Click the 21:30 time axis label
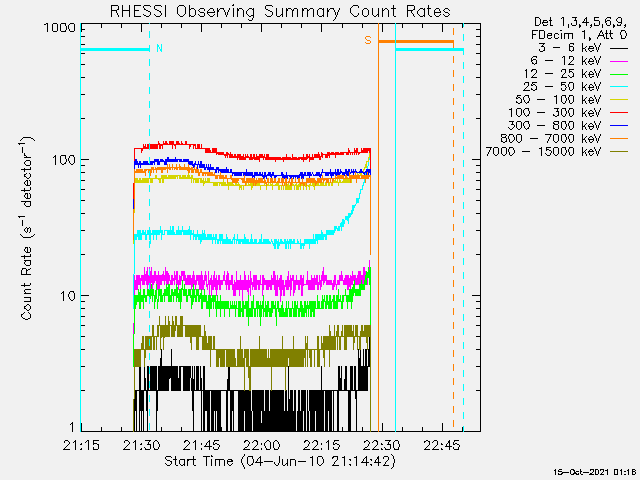Screen dimensions: 640x480 (141, 445)
